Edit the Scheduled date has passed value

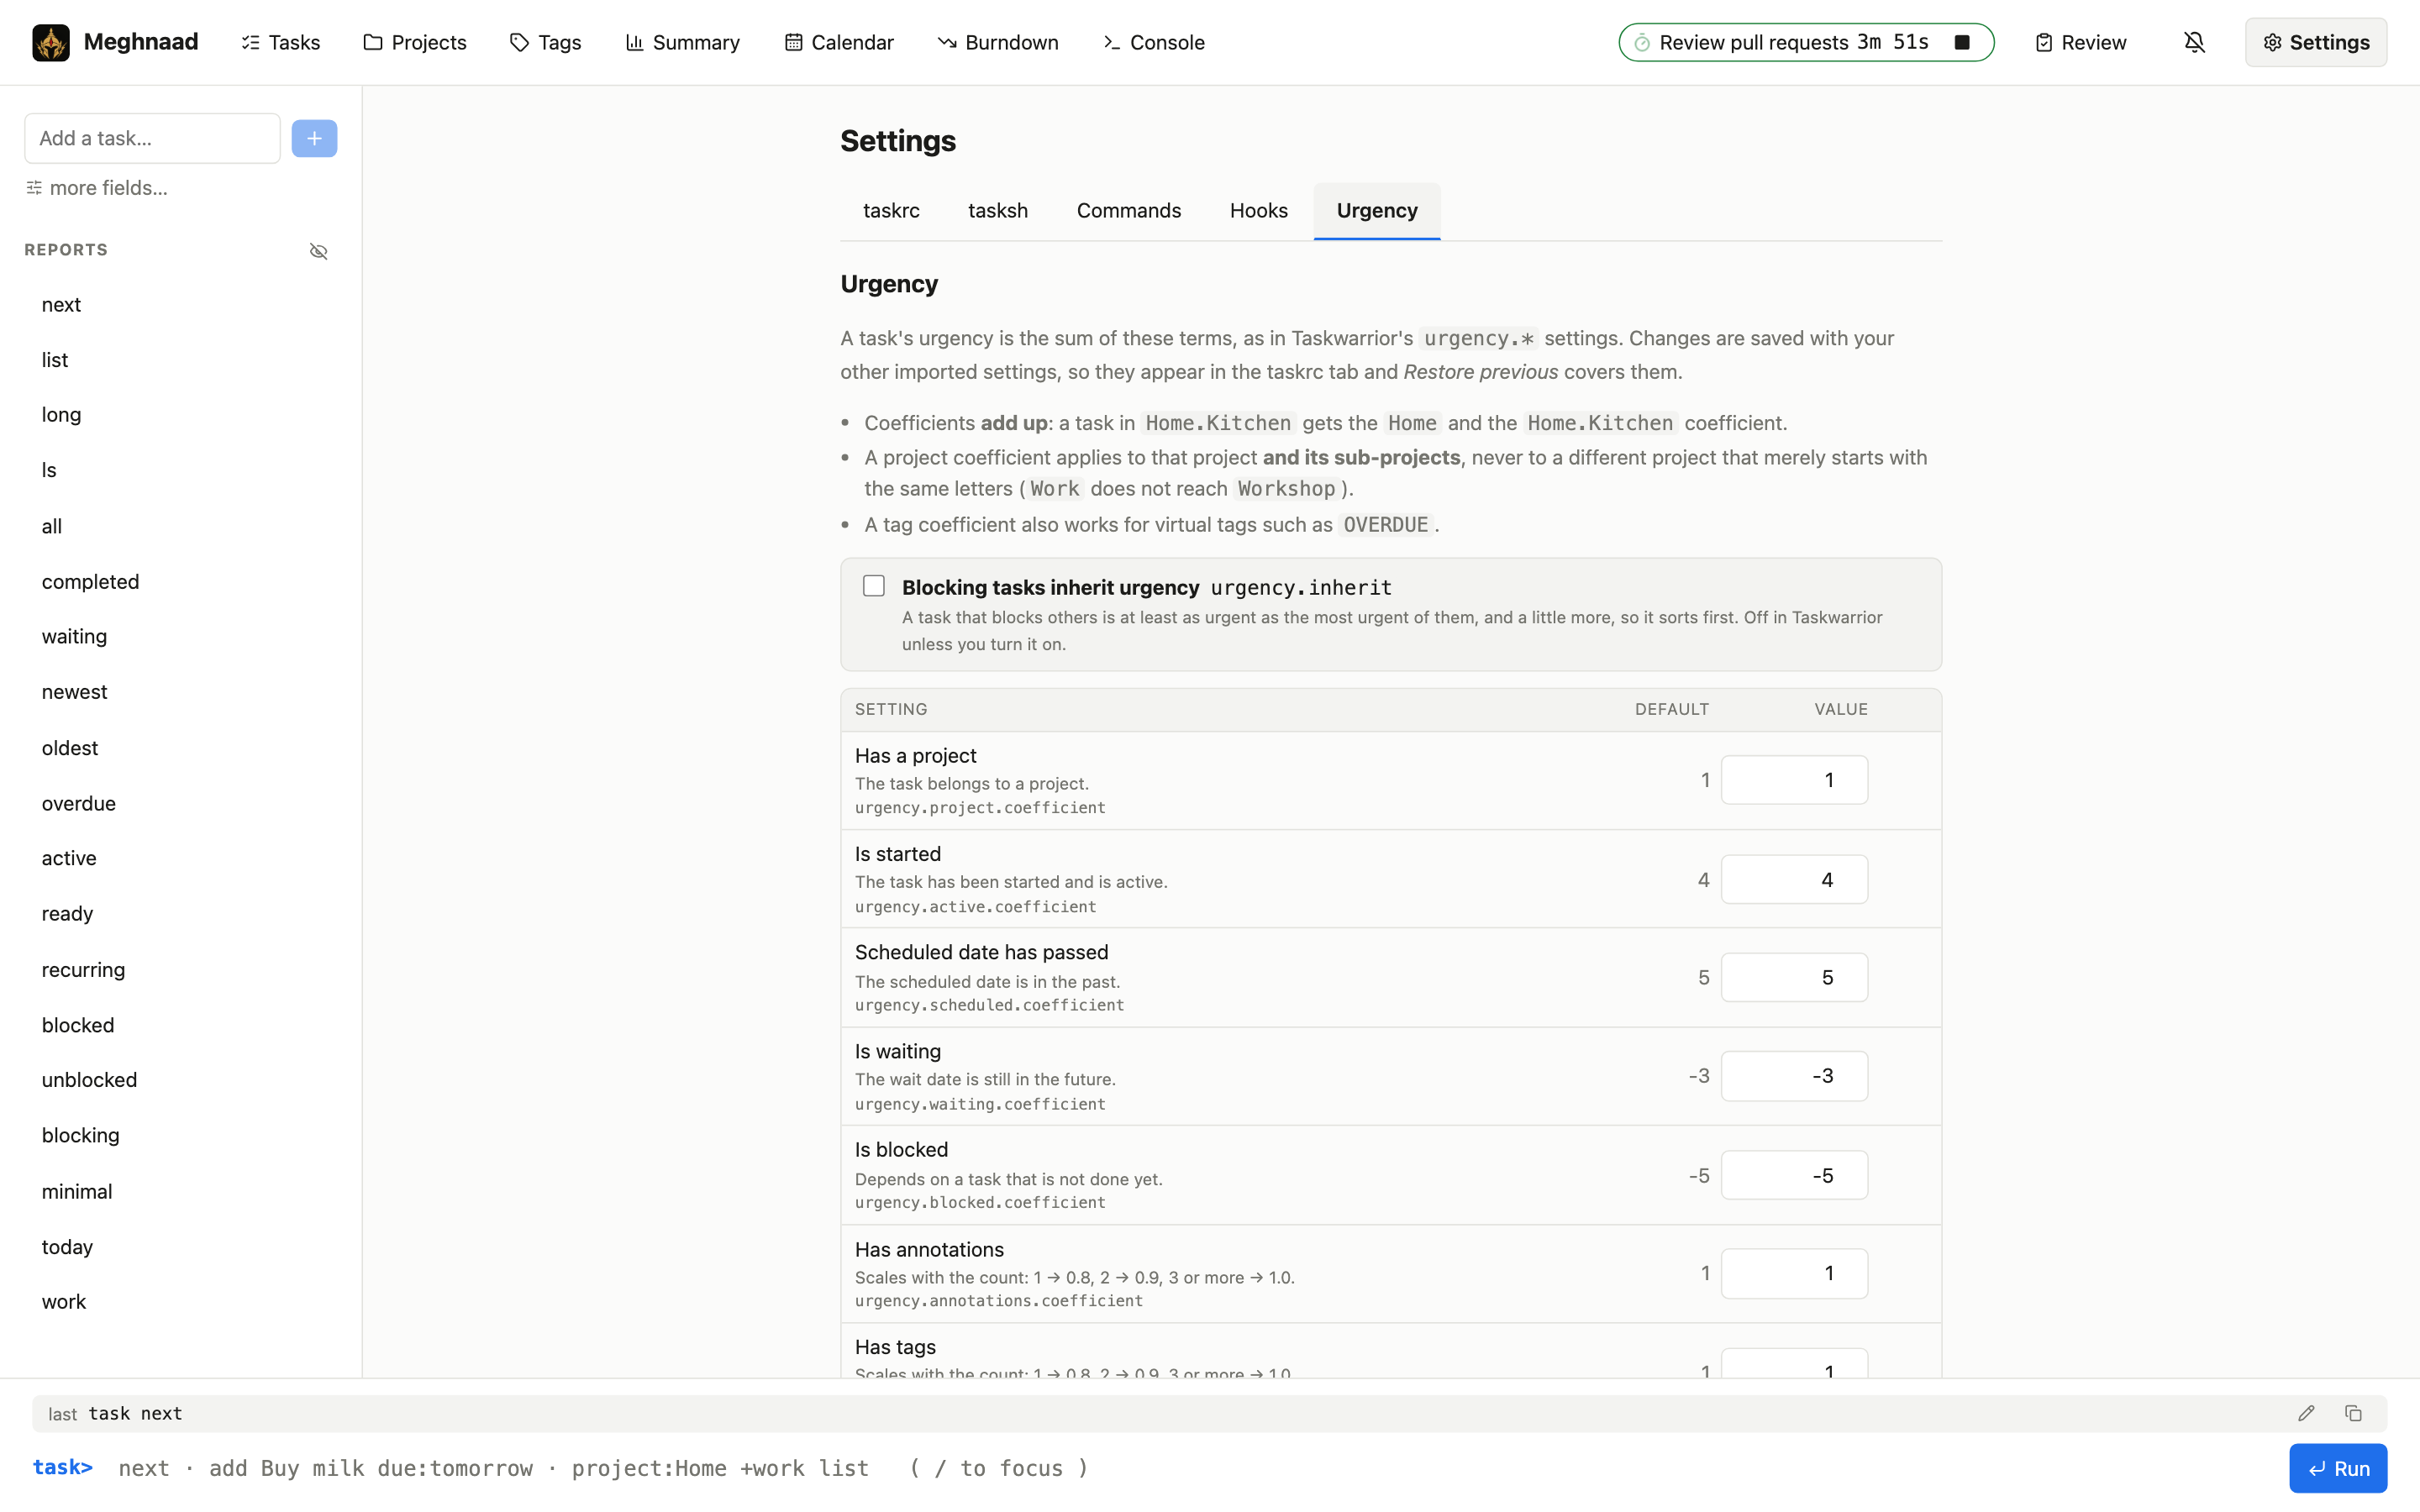(x=1794, y=977)
